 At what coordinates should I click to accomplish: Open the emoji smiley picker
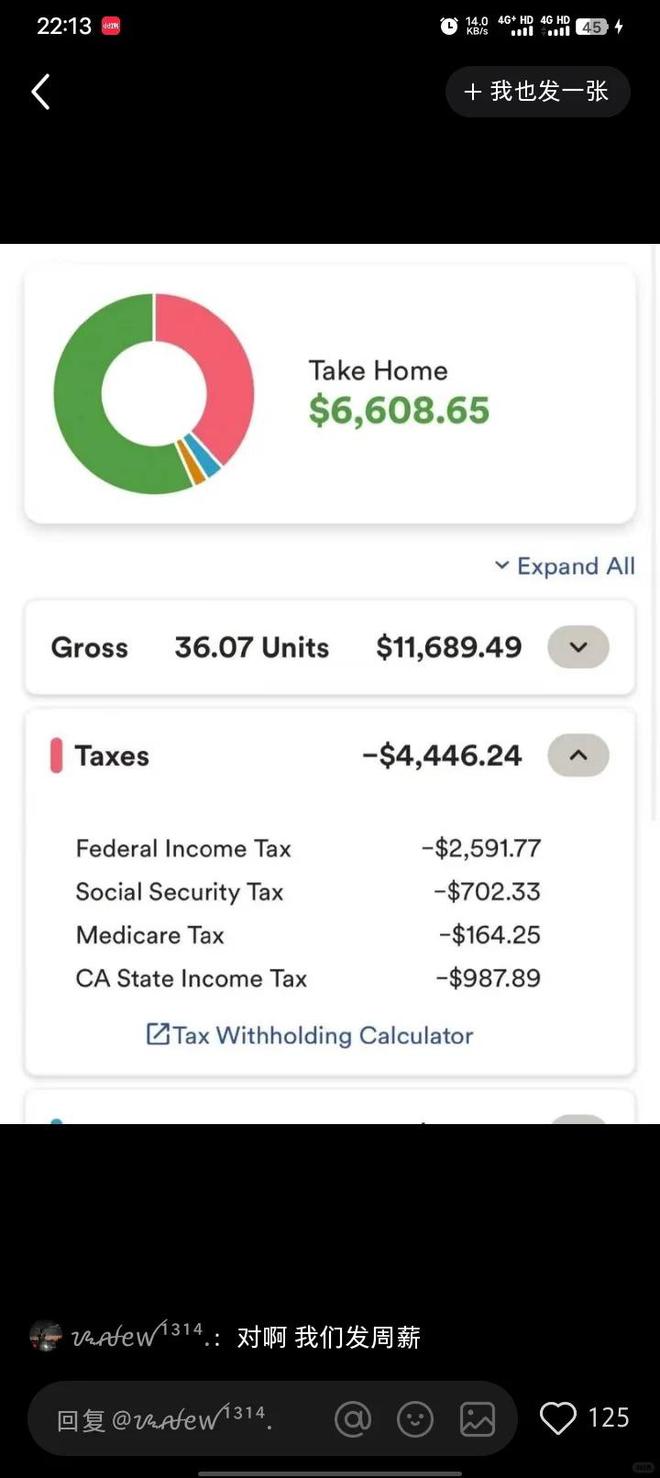click(415, 1418)
